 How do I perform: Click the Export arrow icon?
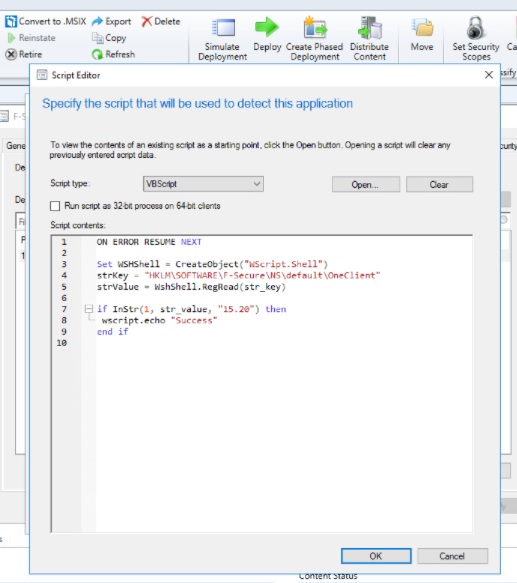pos(97,22)
